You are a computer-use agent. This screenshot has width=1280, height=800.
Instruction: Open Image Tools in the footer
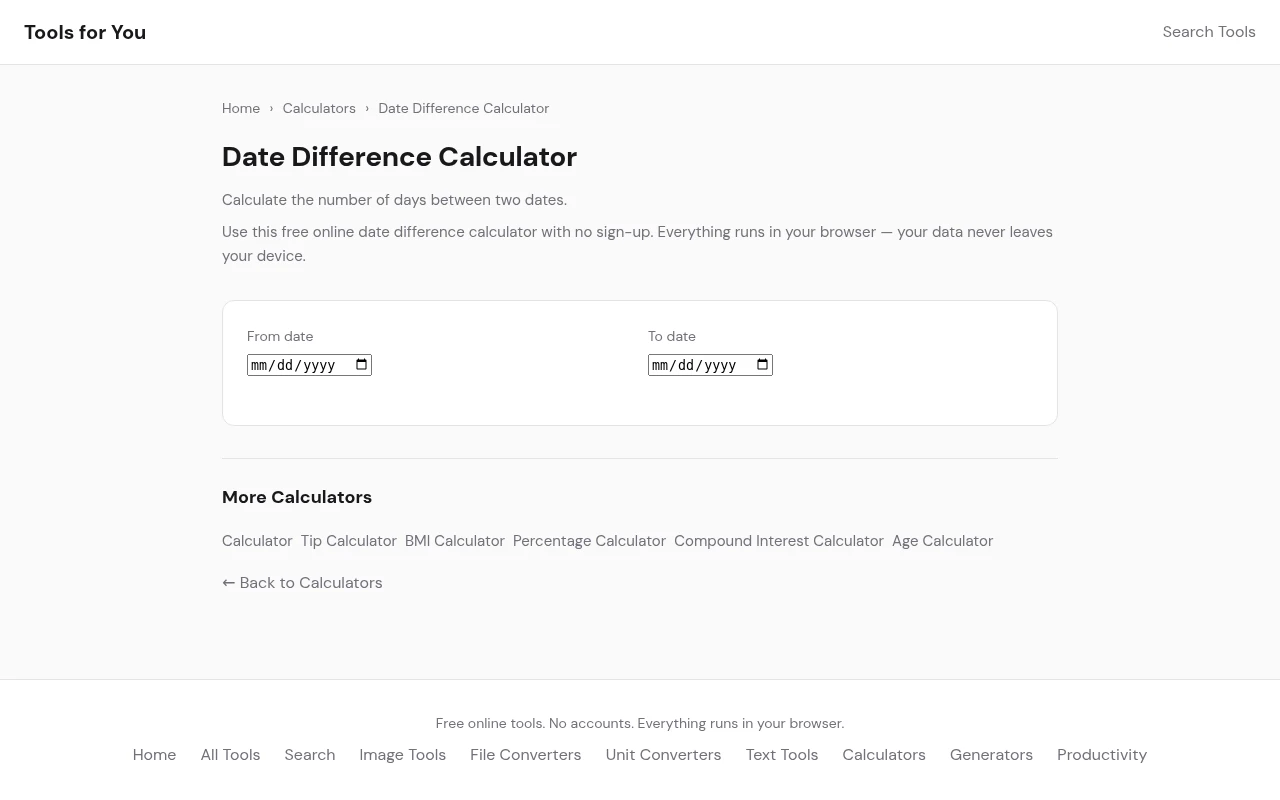[402, 755]
